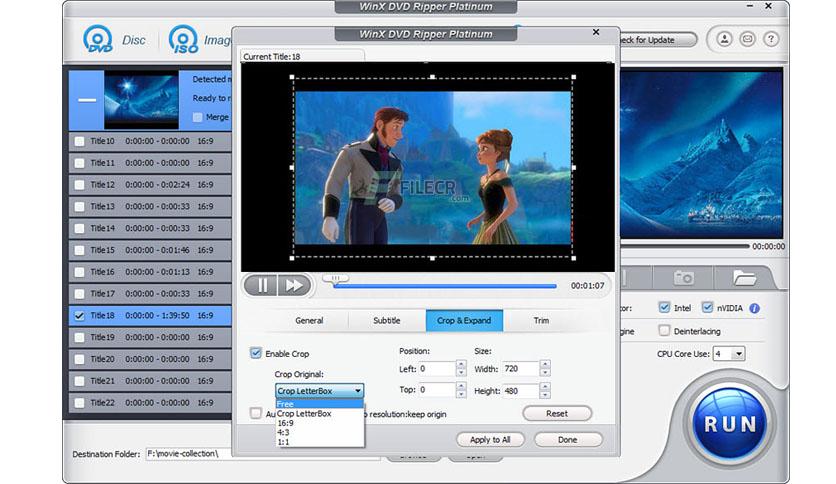
Task: Click the Apply to All button
Action: tap(490, 440)
